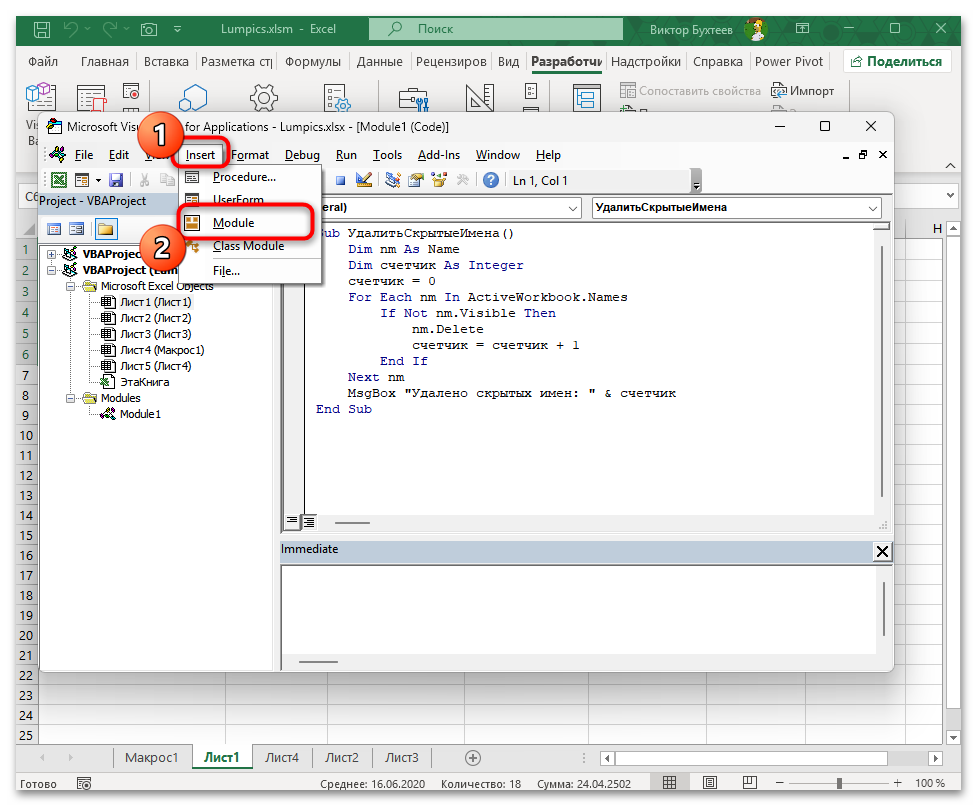
Task: Open the УдалитьСкрытыеИмена procedure dropdown
Action: [872, 208]
